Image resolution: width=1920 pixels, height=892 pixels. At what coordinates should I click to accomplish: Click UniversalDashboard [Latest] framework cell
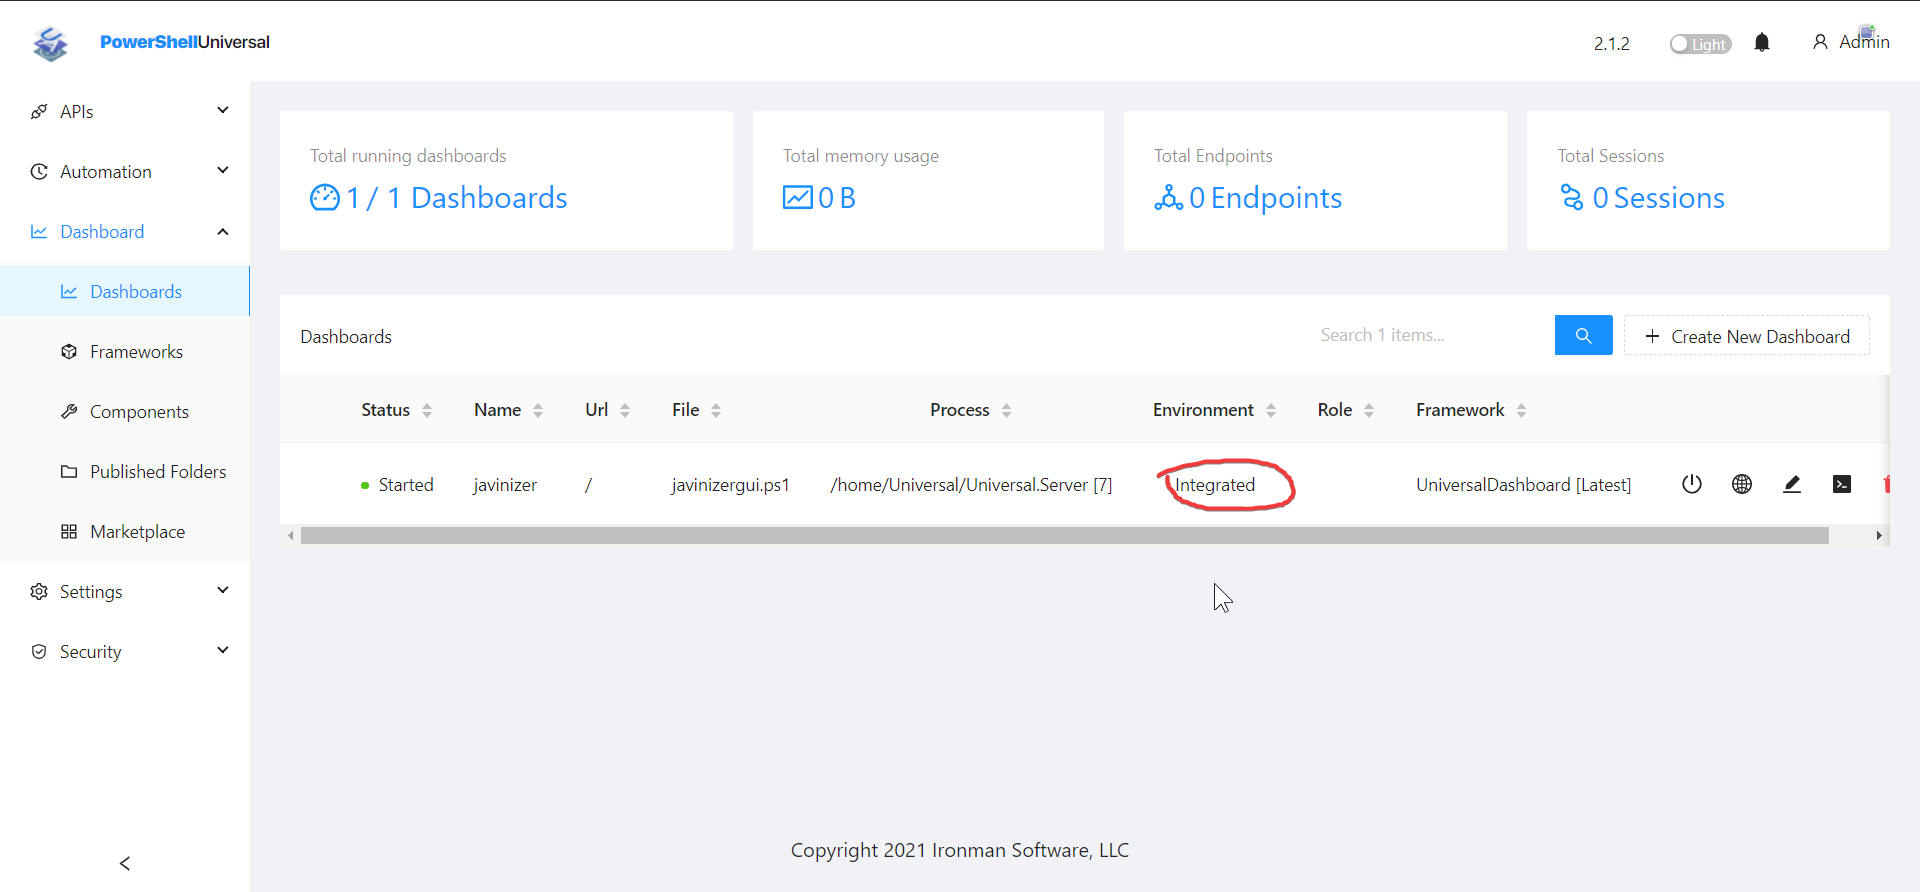(x=1523, y=485)
